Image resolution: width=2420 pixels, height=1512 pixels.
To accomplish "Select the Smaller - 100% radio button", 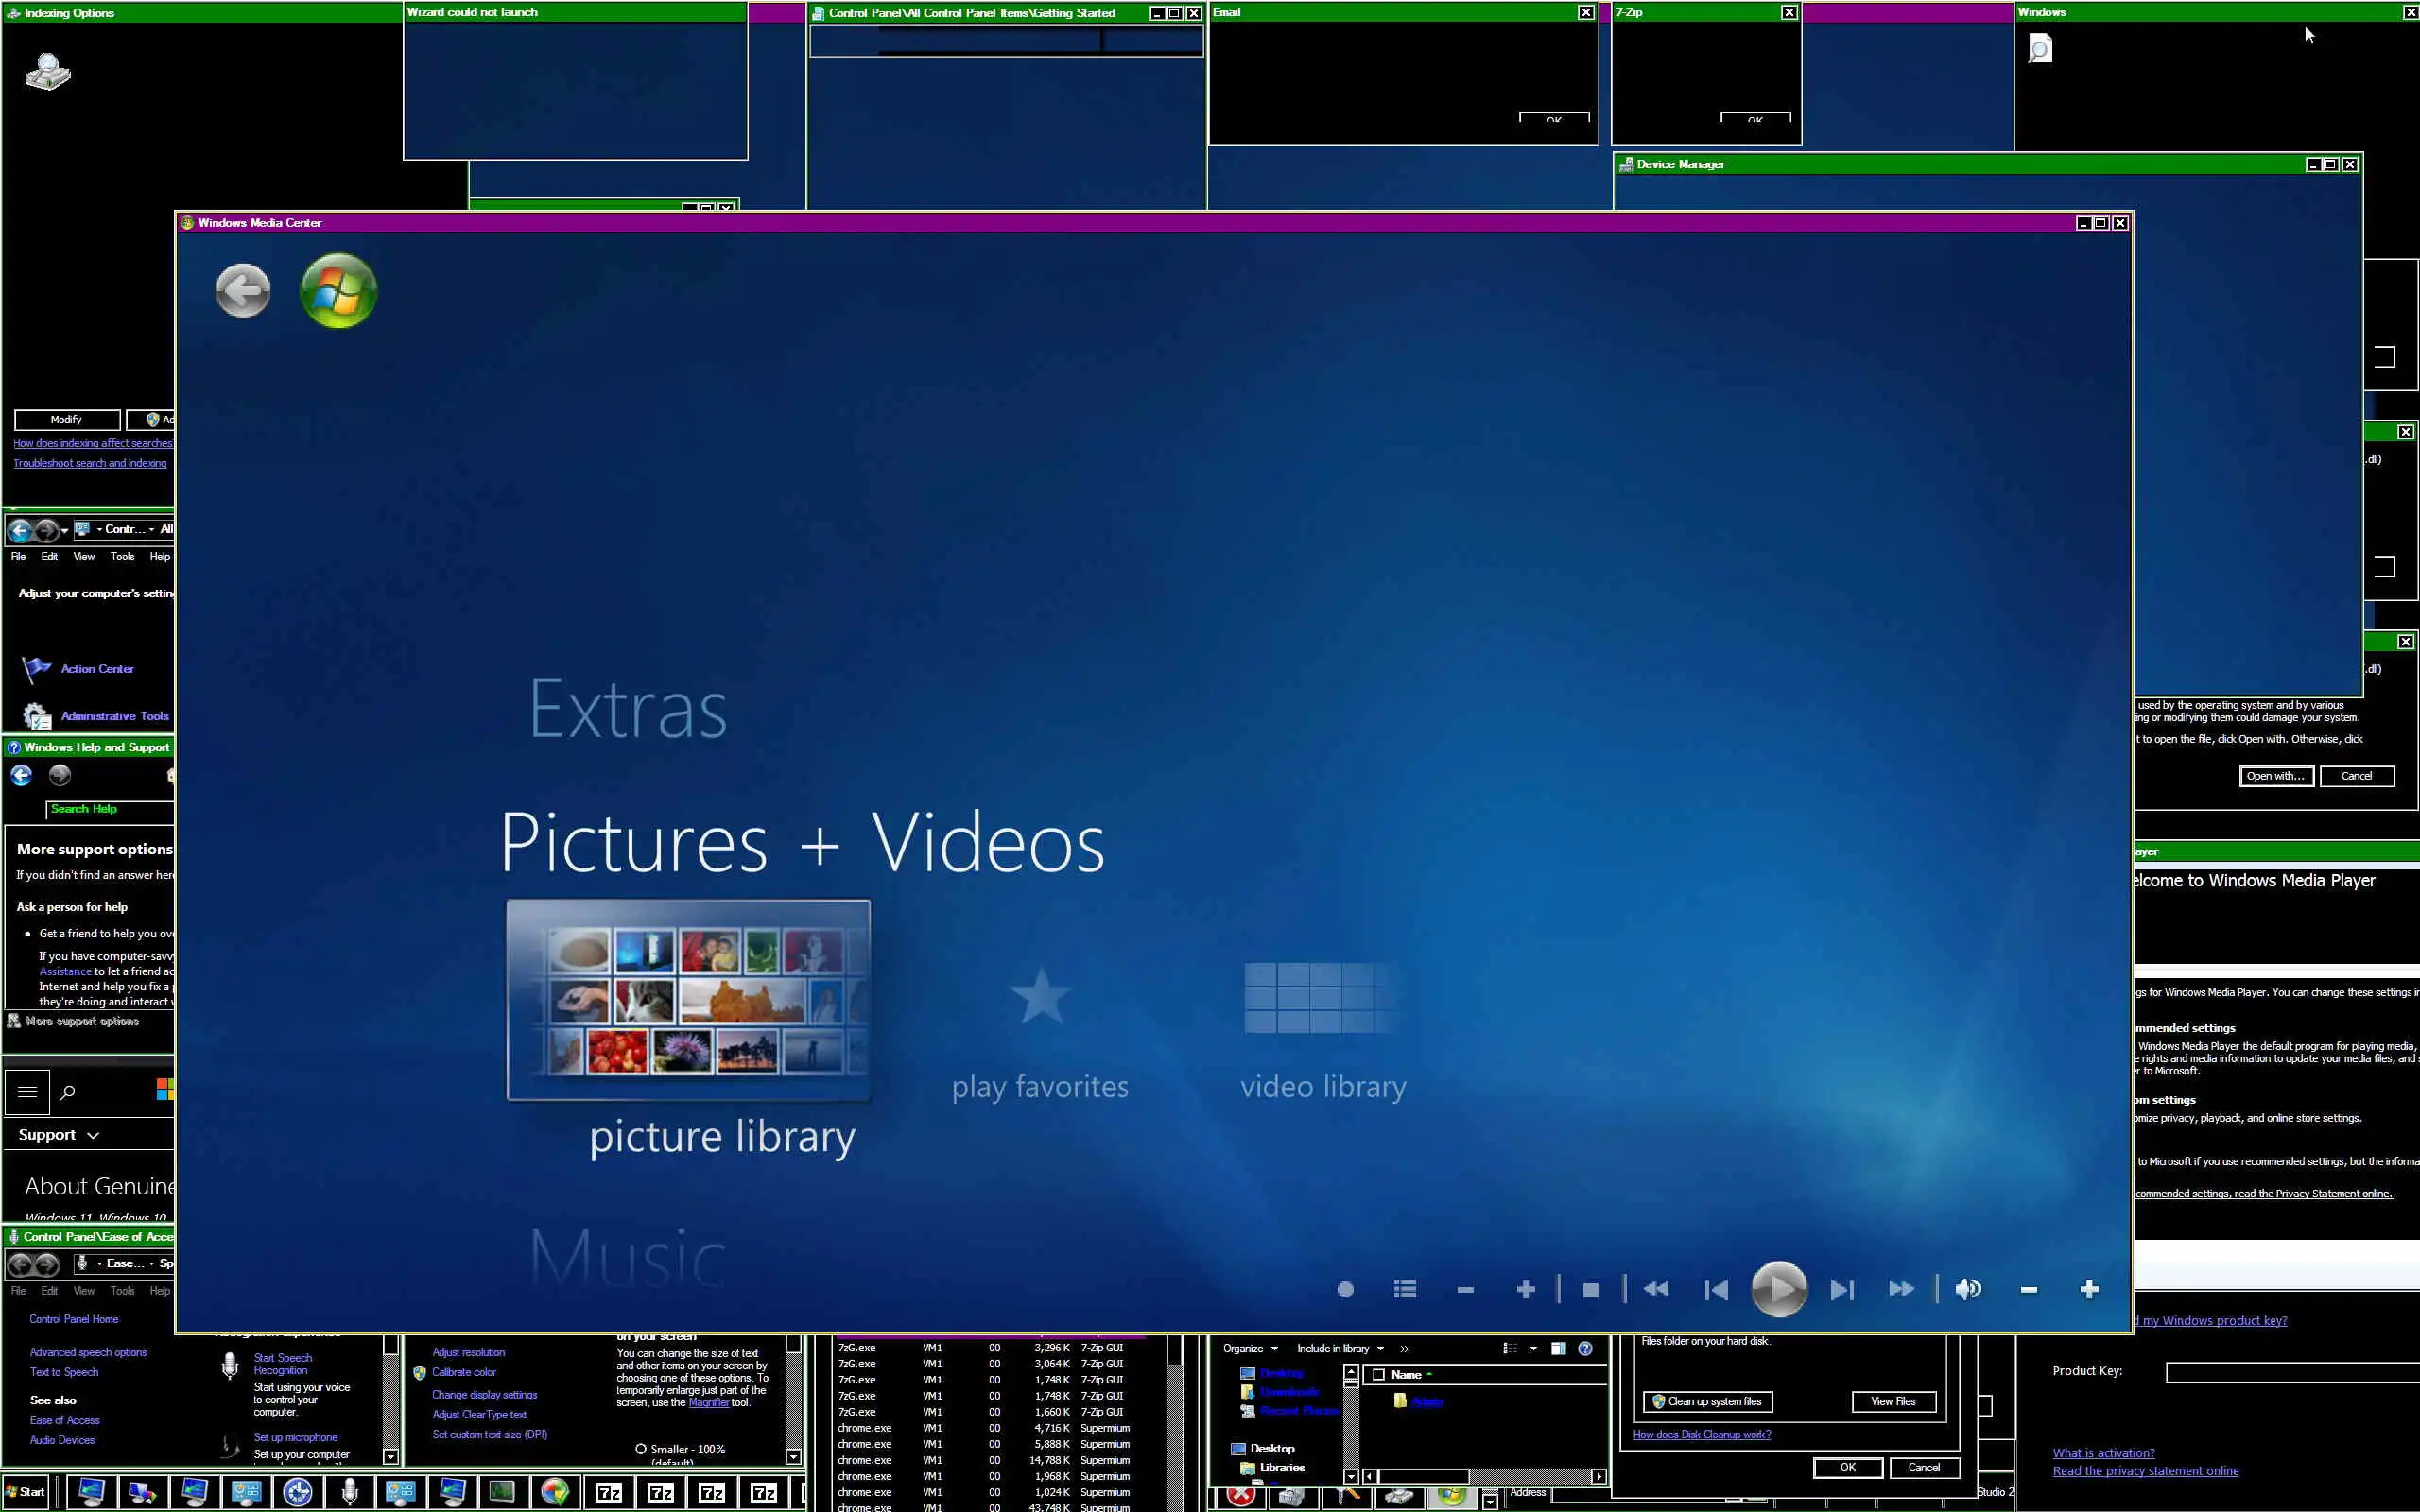I will coord(641,1449).
